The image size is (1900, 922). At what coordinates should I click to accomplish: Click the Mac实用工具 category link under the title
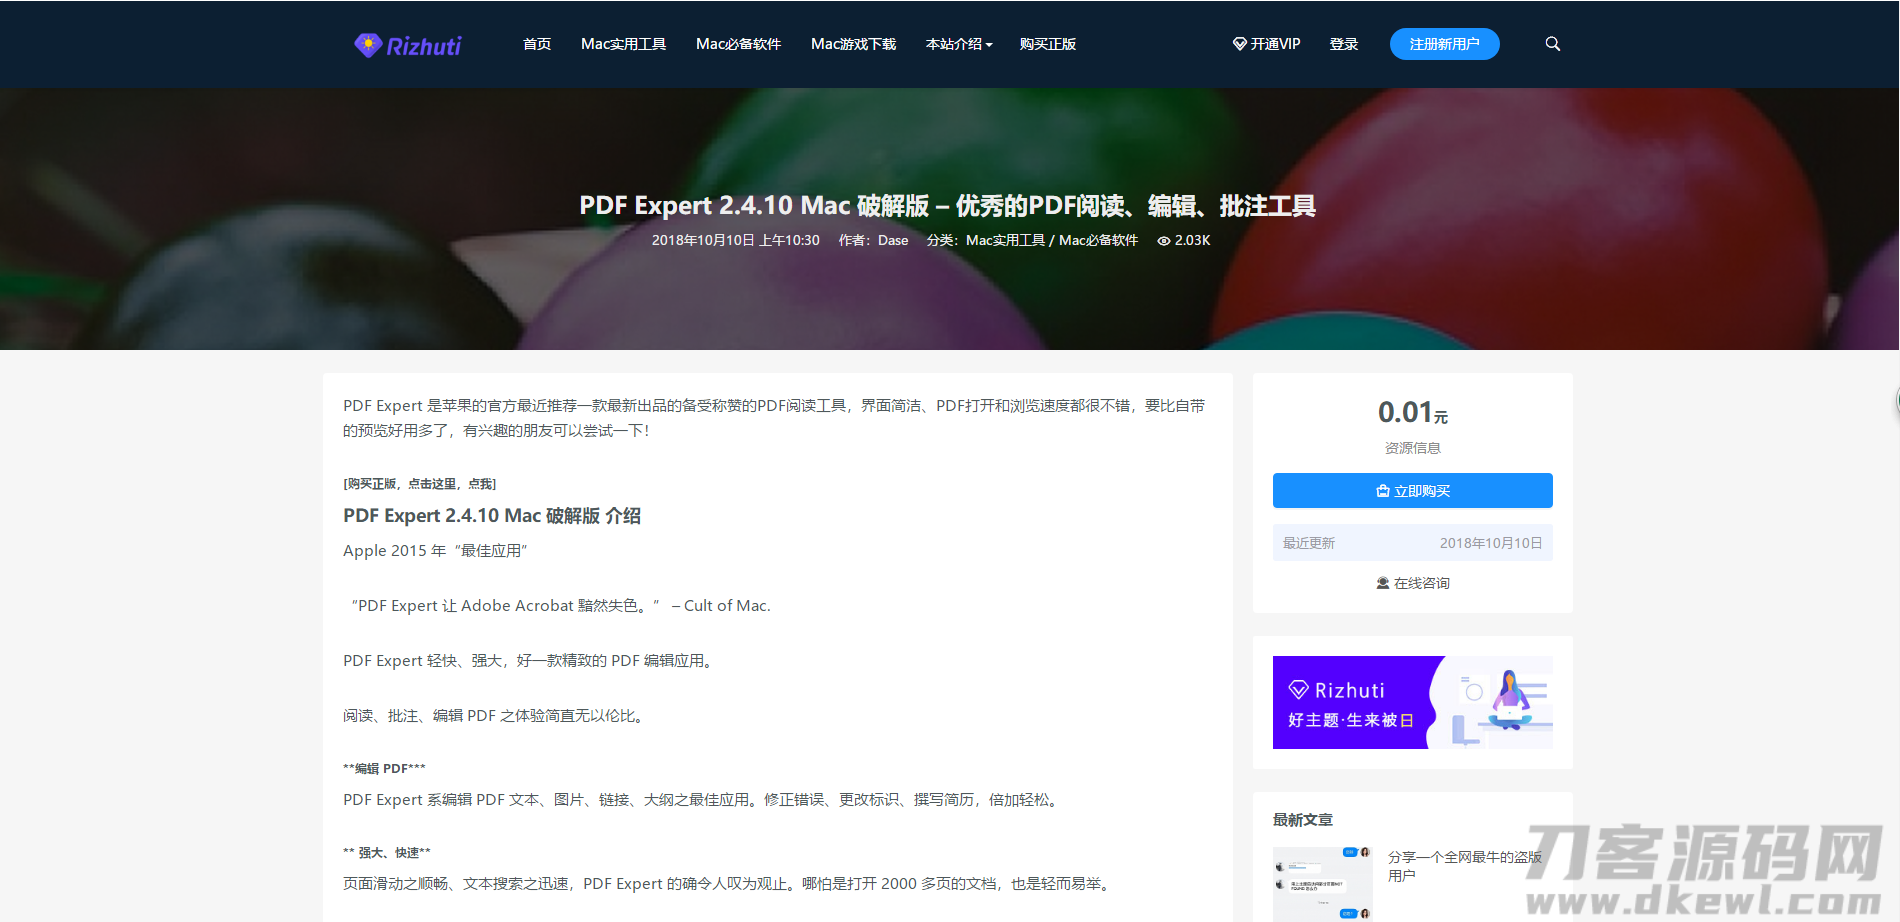[x=1003, y=240]
